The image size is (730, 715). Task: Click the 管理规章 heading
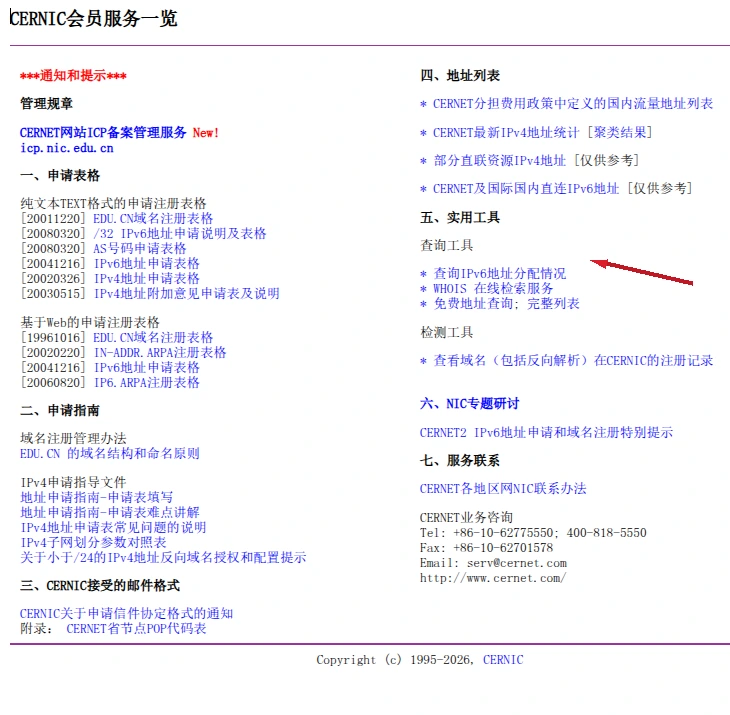pos(47,104)
